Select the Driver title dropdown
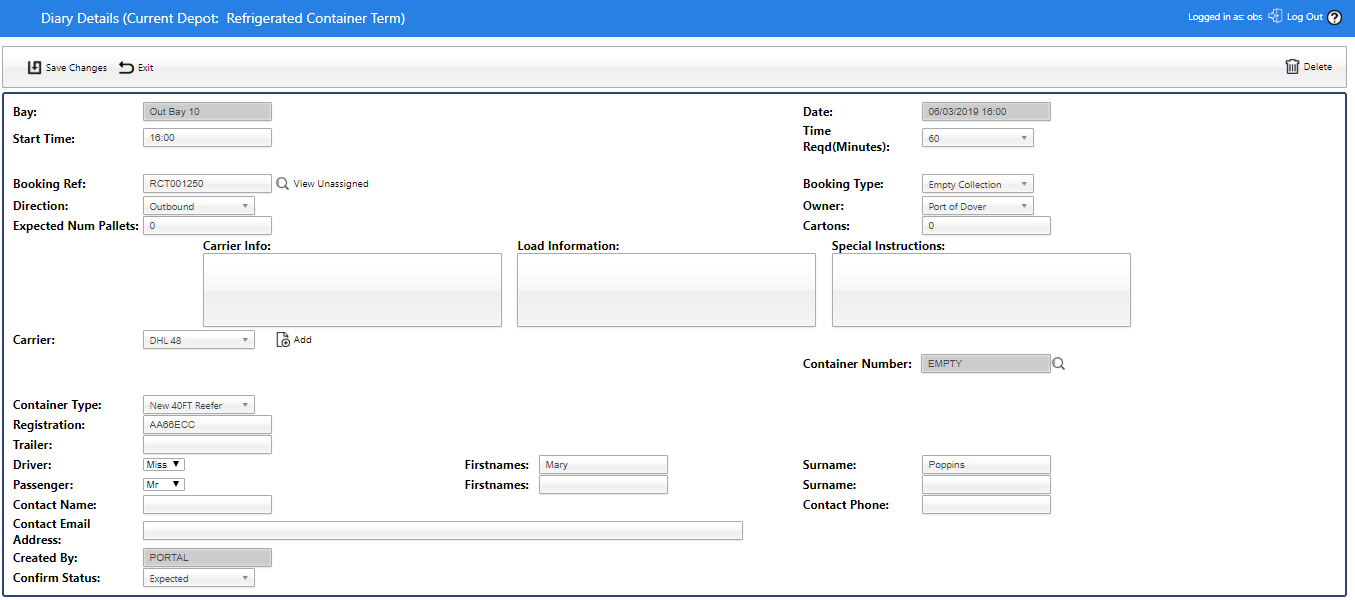The image size is (1355, 600). click(164, 465)
